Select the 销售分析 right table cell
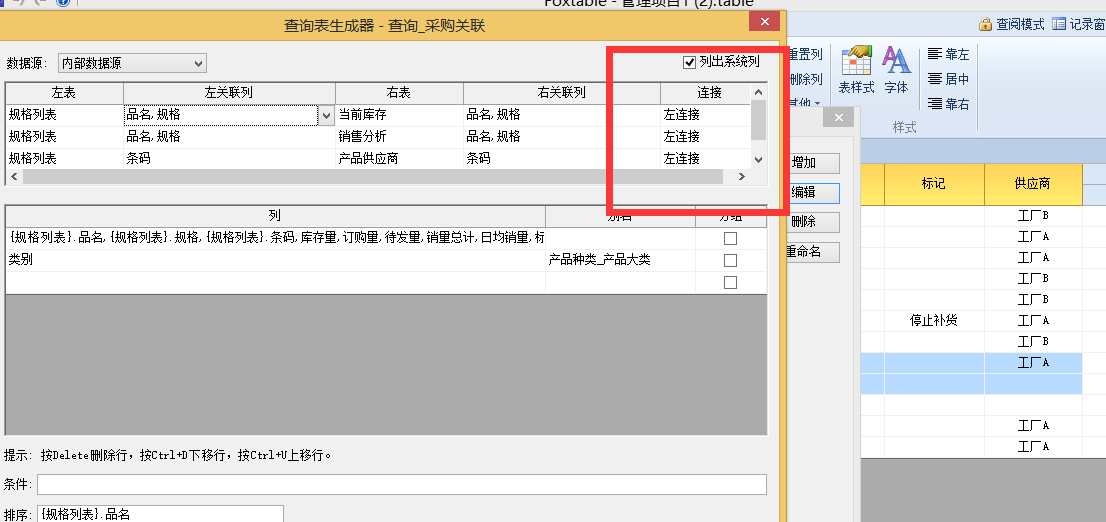The width and height of the screenshot is (1106, 522). pyautogui.click(x=399, y=137)
